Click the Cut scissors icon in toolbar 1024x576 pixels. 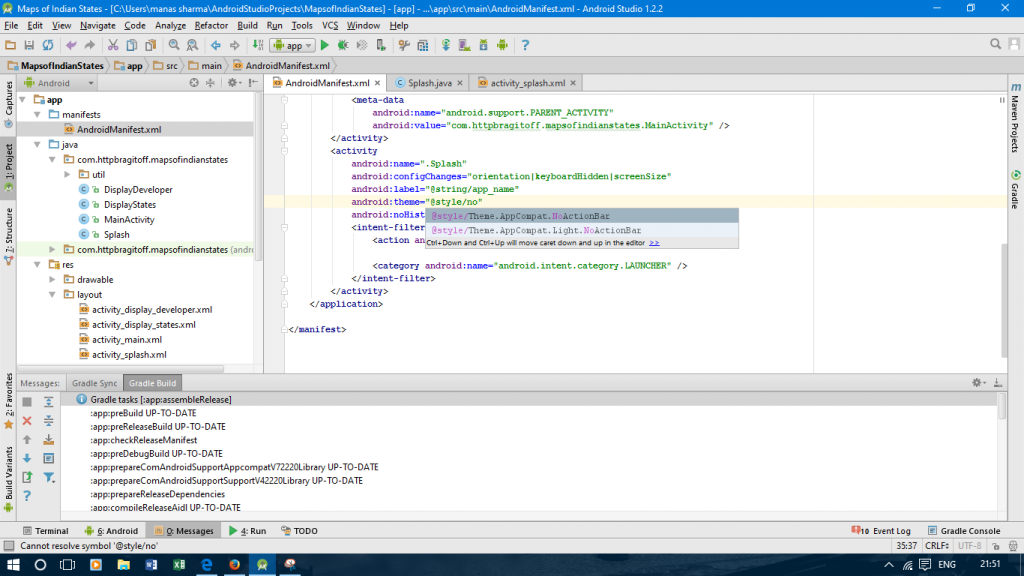[x=111, y=45]
